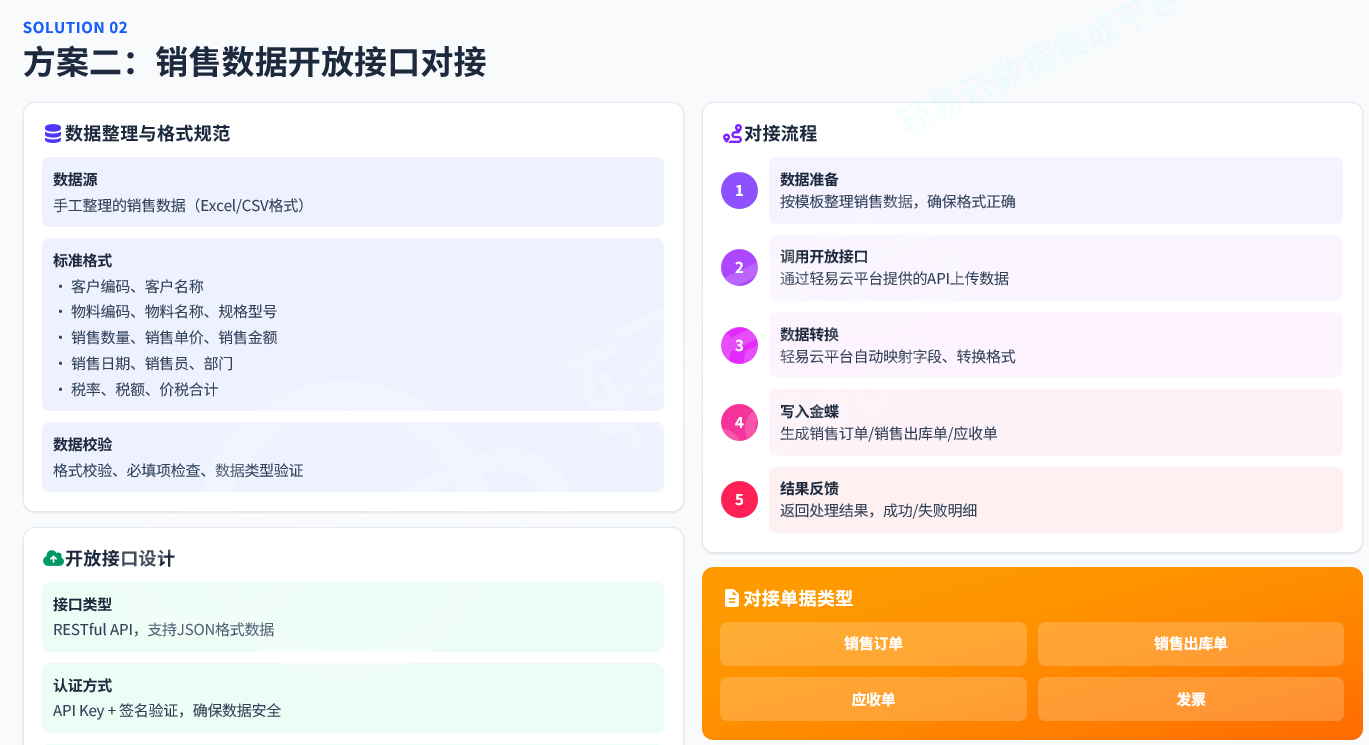Image resolution: width=1369 pixels, height=745 pixels.
Task: Click the workflow icon beside 对接流程
Action: 732,134
